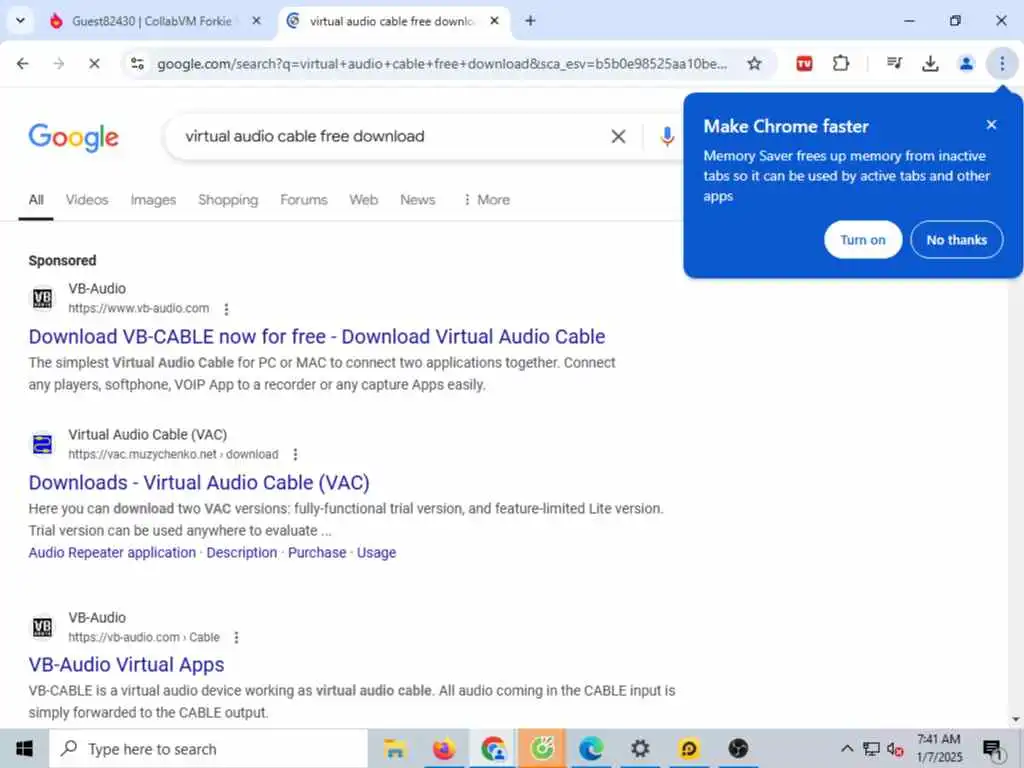Open Microsoft Edge from taskbar

click(591, 748)
